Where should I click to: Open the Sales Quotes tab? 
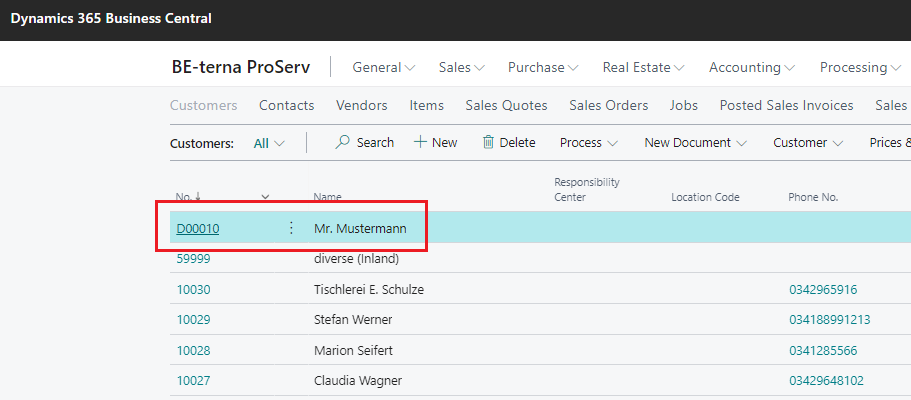[506, 105]
